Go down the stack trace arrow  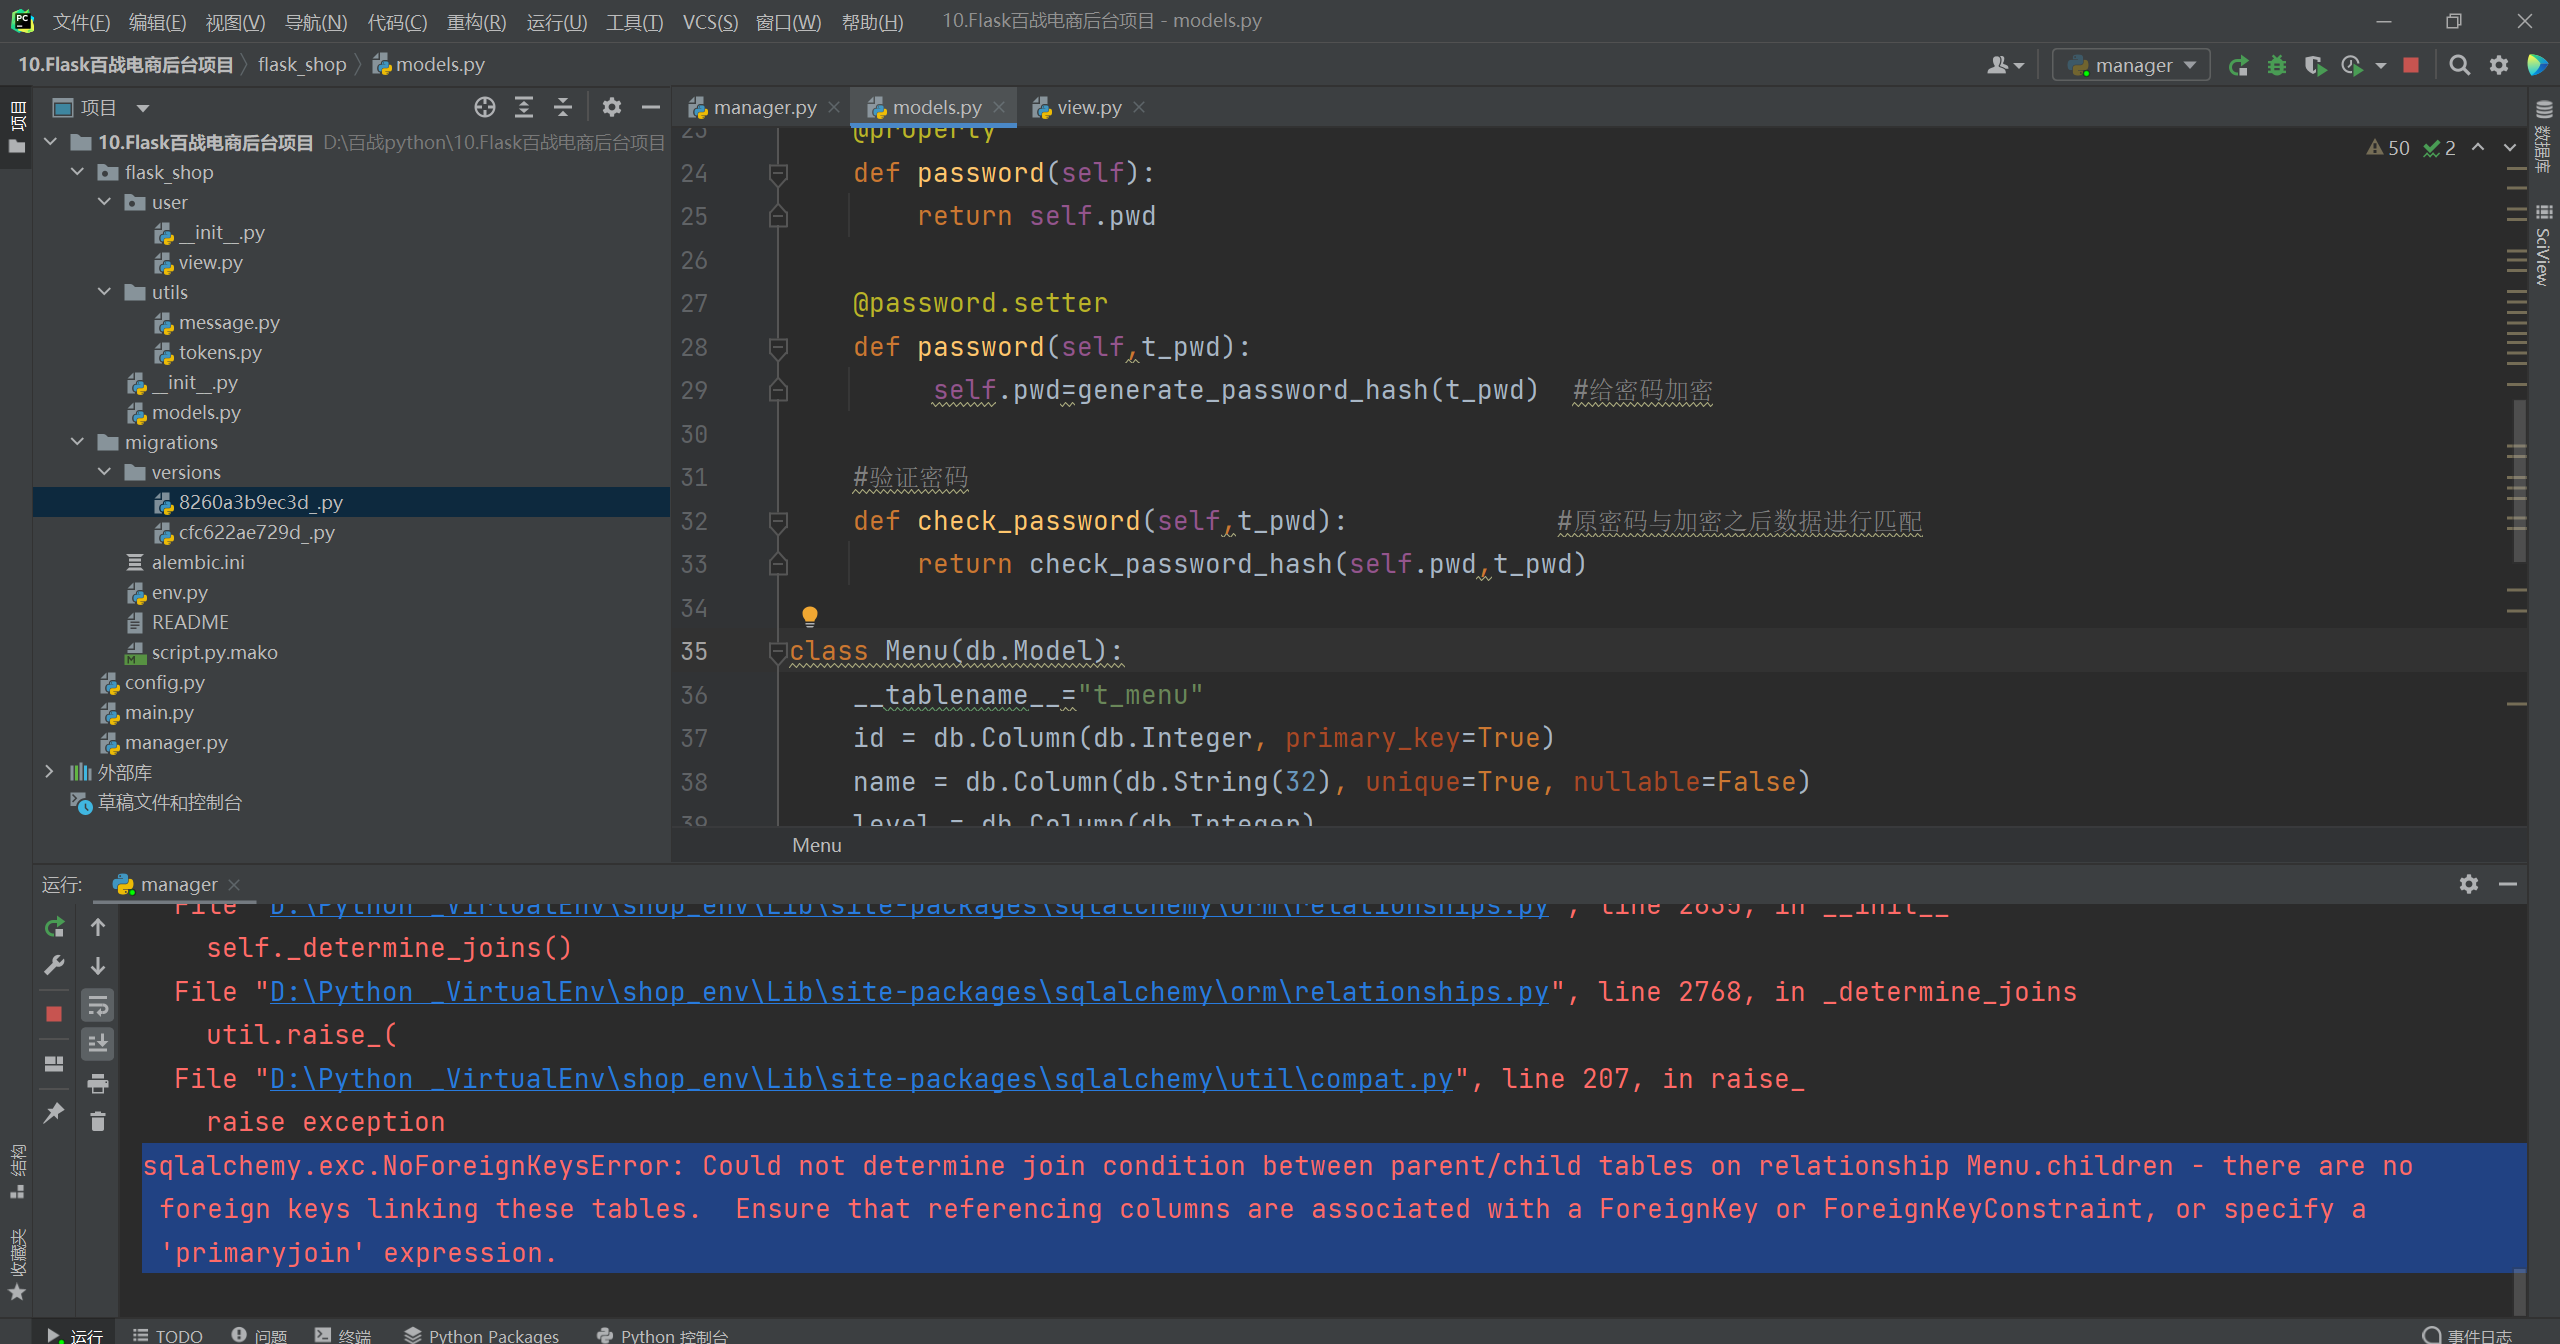coord(98,965)
